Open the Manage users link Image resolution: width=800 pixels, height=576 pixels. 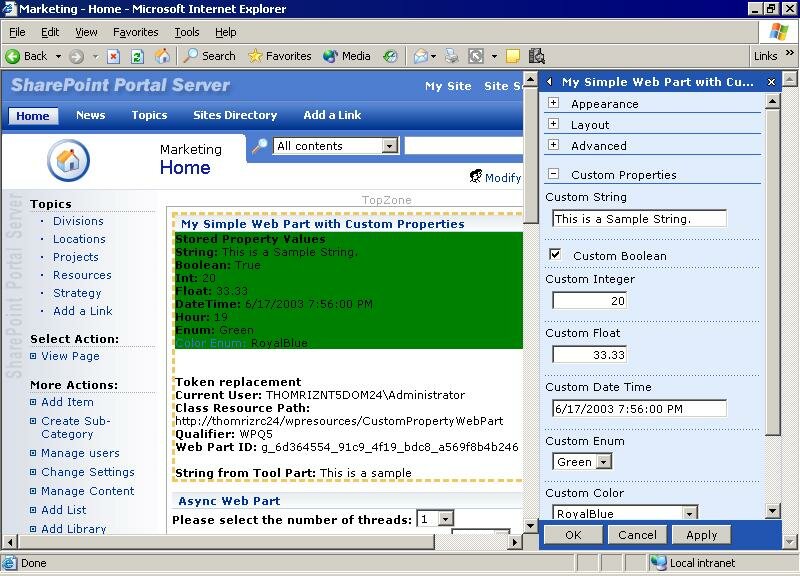tap(80, 453)
